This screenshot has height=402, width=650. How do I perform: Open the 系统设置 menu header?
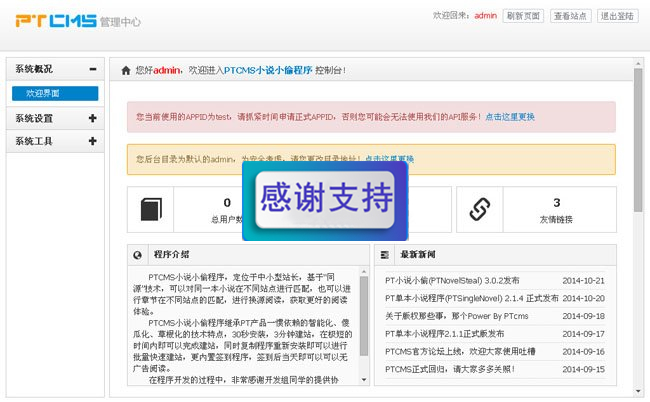55,118
